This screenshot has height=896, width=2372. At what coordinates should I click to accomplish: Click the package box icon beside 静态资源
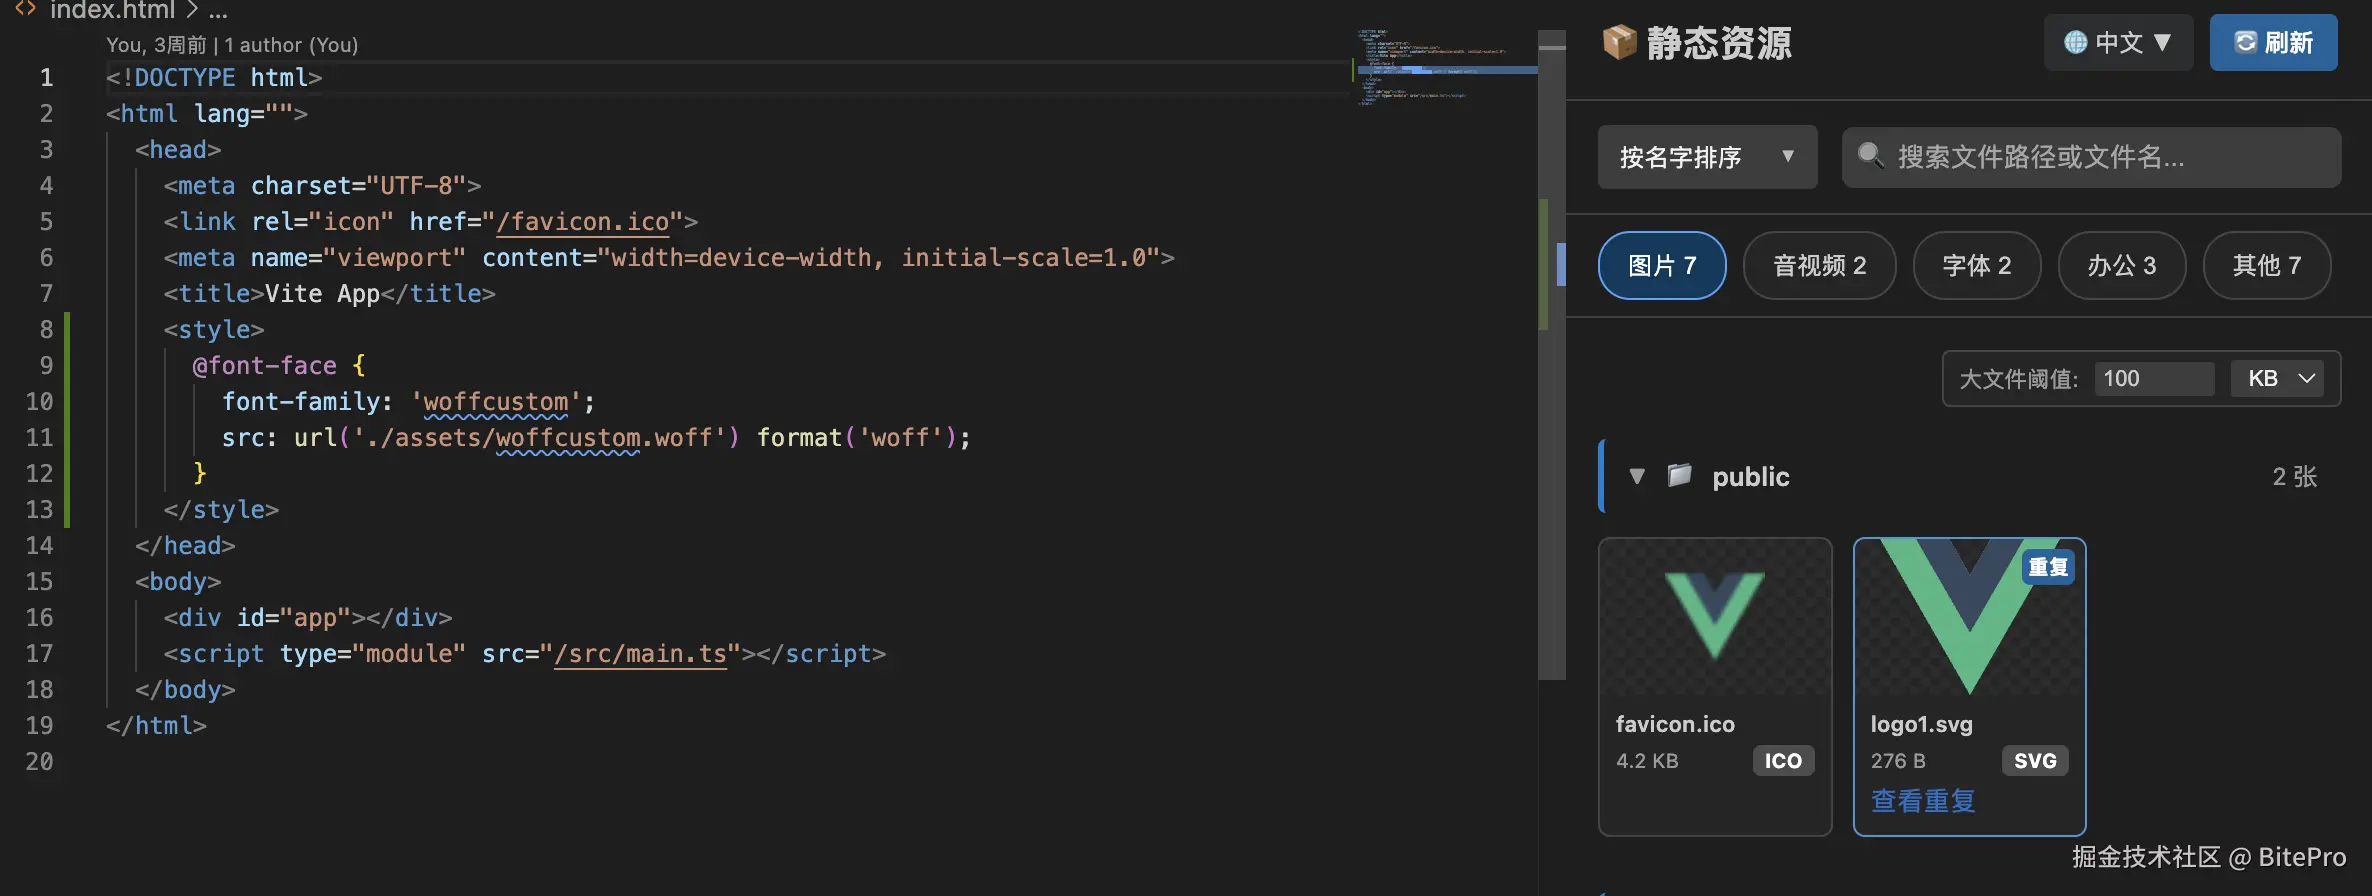tap(1619, 42)
